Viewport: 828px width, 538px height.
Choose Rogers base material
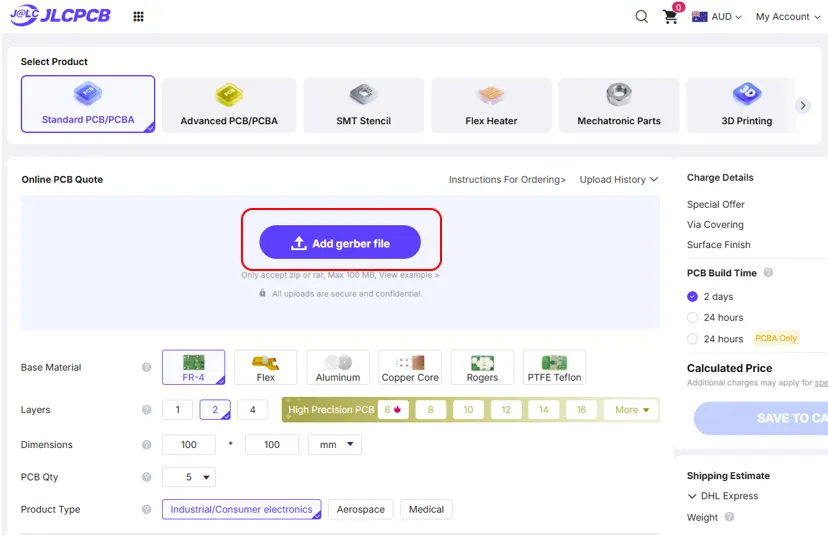pyautogui.click(x=482, y=367)
